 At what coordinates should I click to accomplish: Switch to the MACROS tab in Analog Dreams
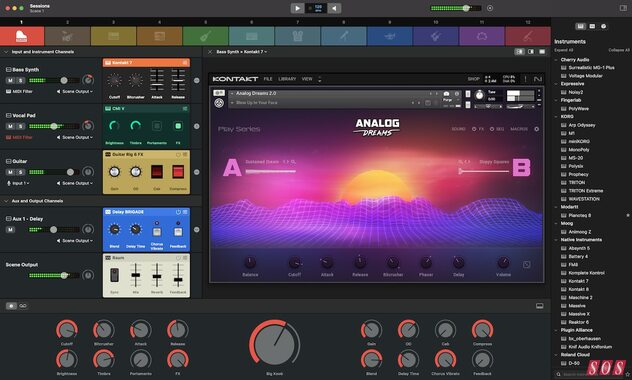click(x=519, y=129)
